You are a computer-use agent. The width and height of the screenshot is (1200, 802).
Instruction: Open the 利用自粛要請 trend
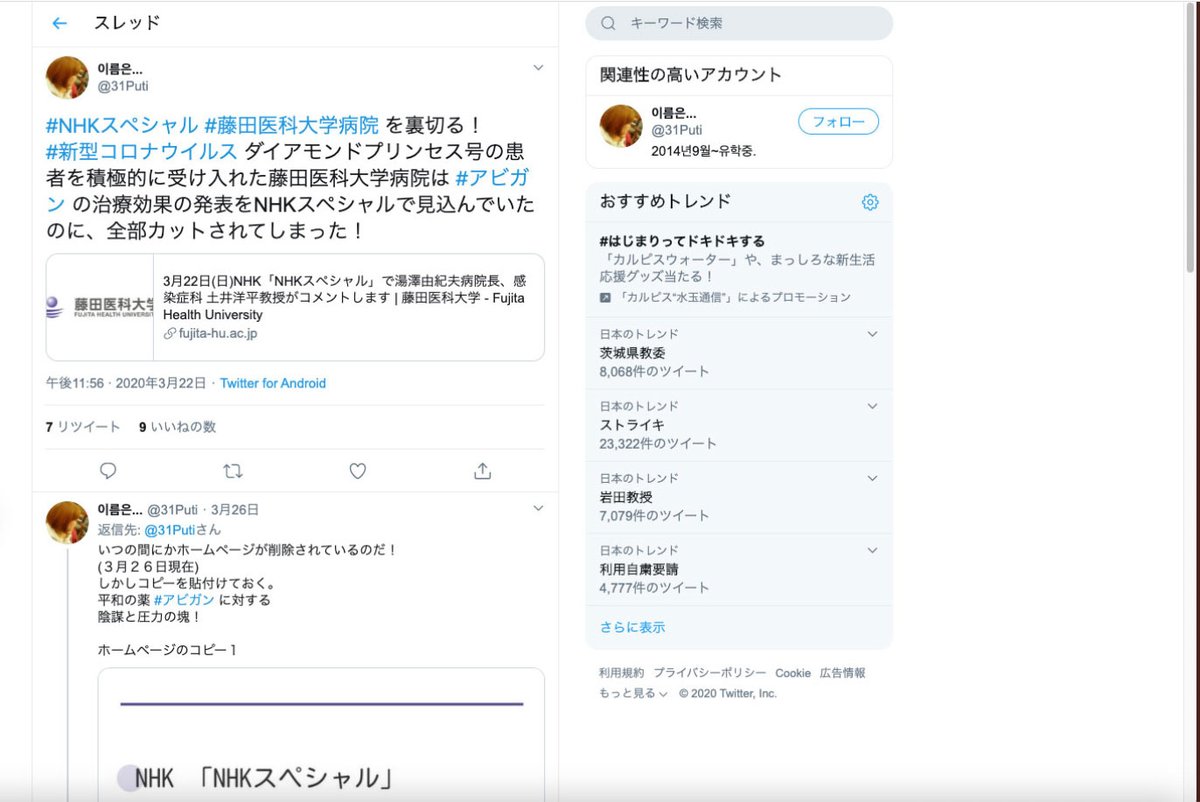pyautogui.click(x=738, y=569)
